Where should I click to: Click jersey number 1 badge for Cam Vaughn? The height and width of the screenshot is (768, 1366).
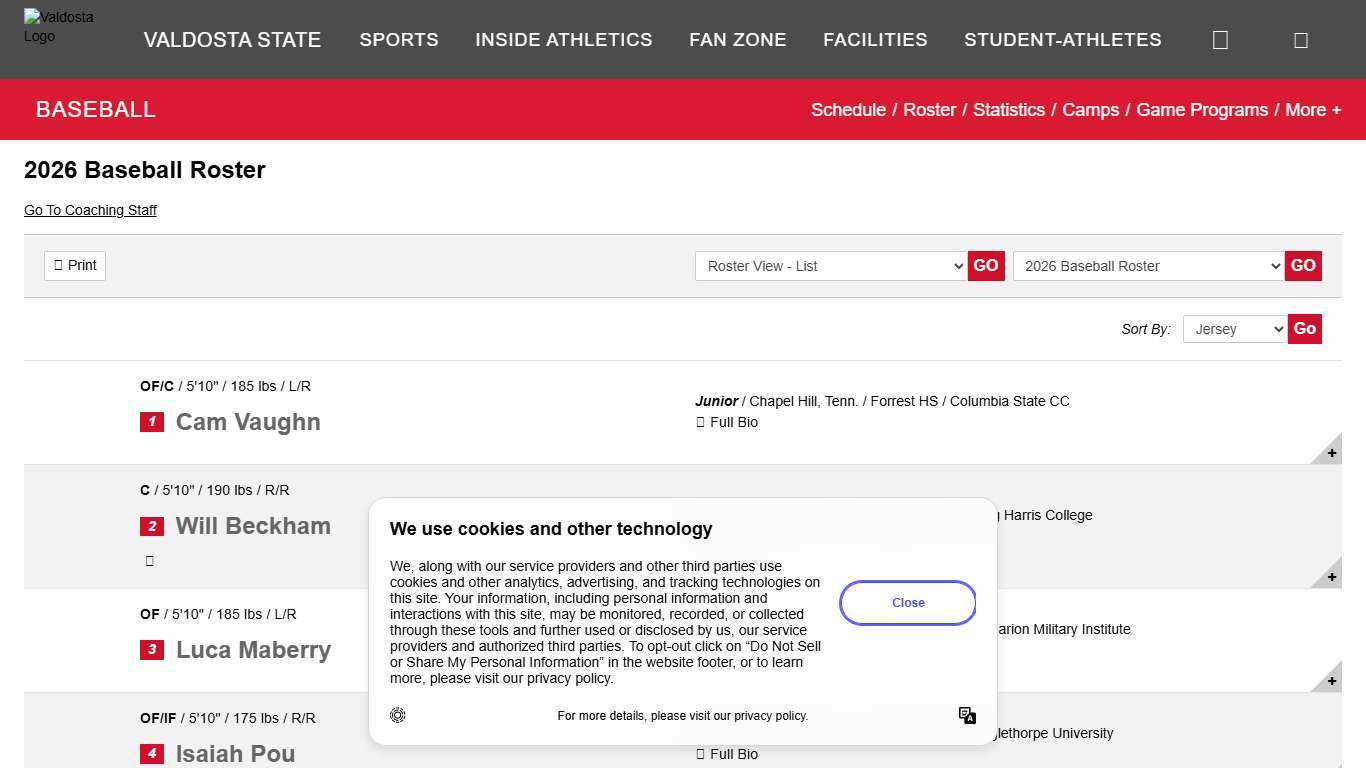tap(152, 422)
